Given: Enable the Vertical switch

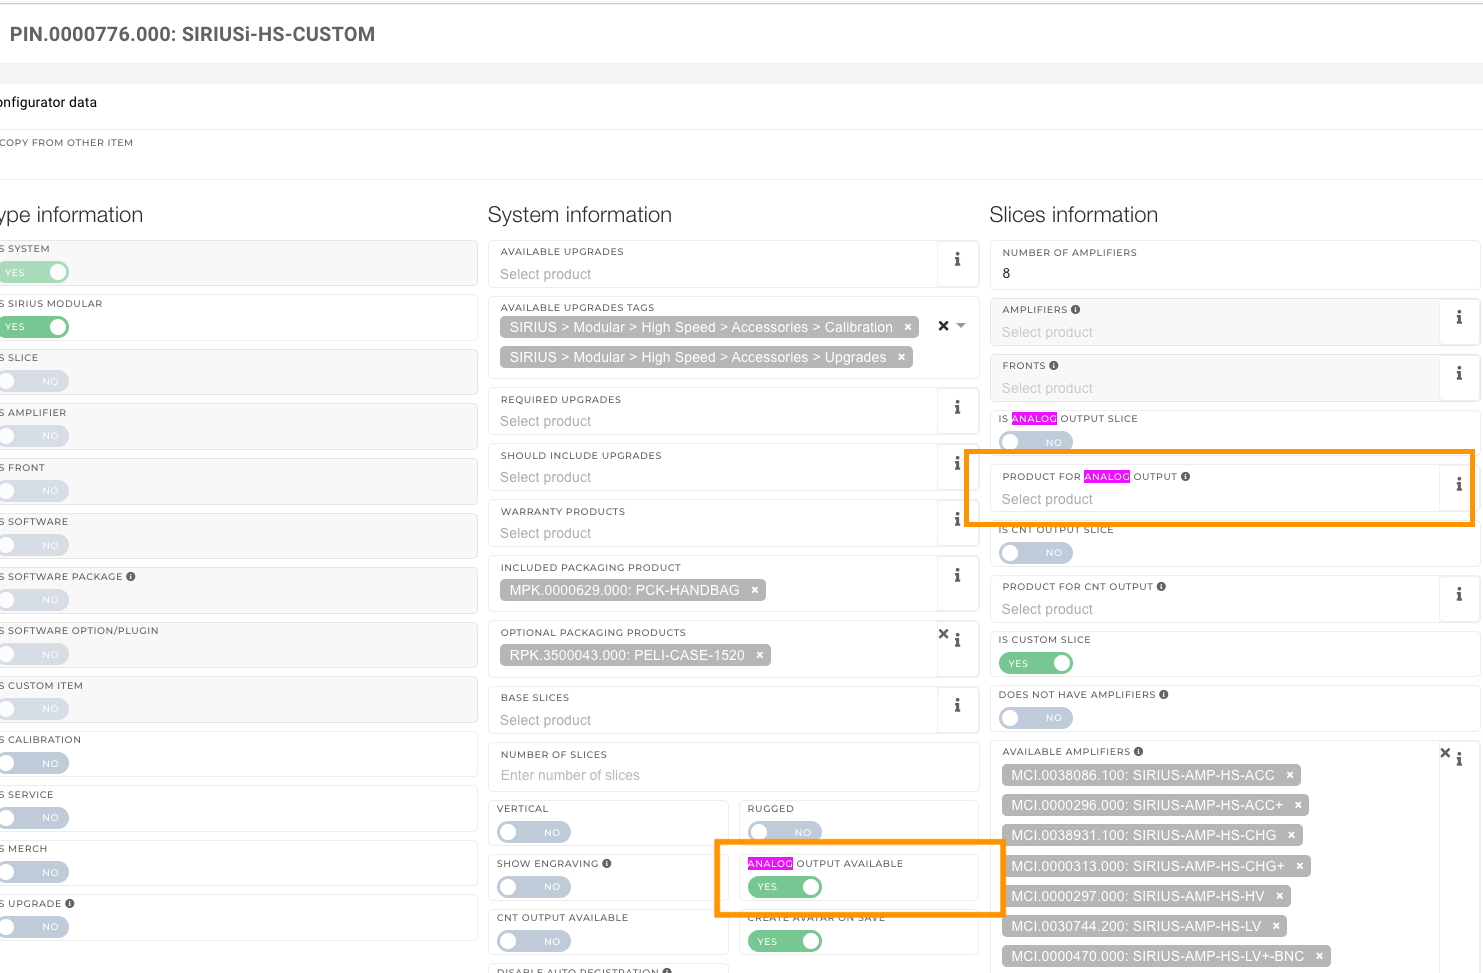Looking at the screenshot, I should click(534, 832).
